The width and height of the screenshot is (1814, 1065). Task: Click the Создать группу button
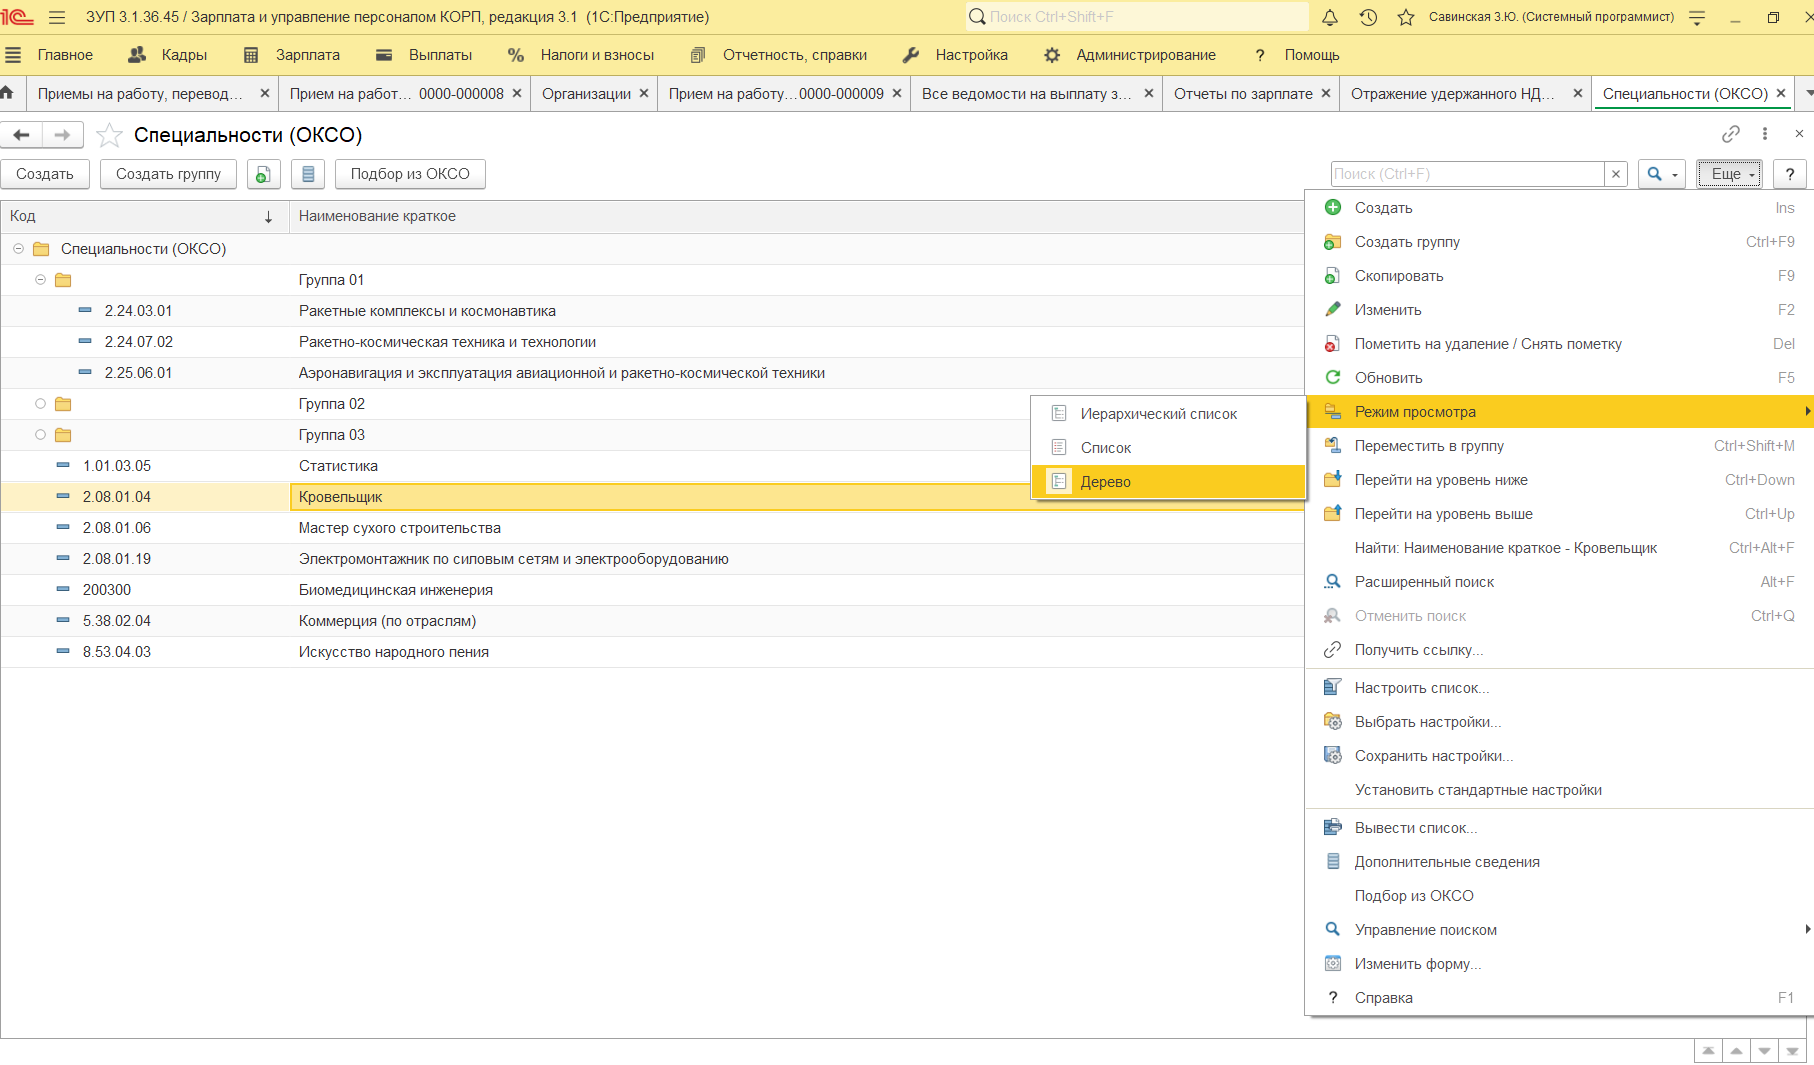(168, 174)
